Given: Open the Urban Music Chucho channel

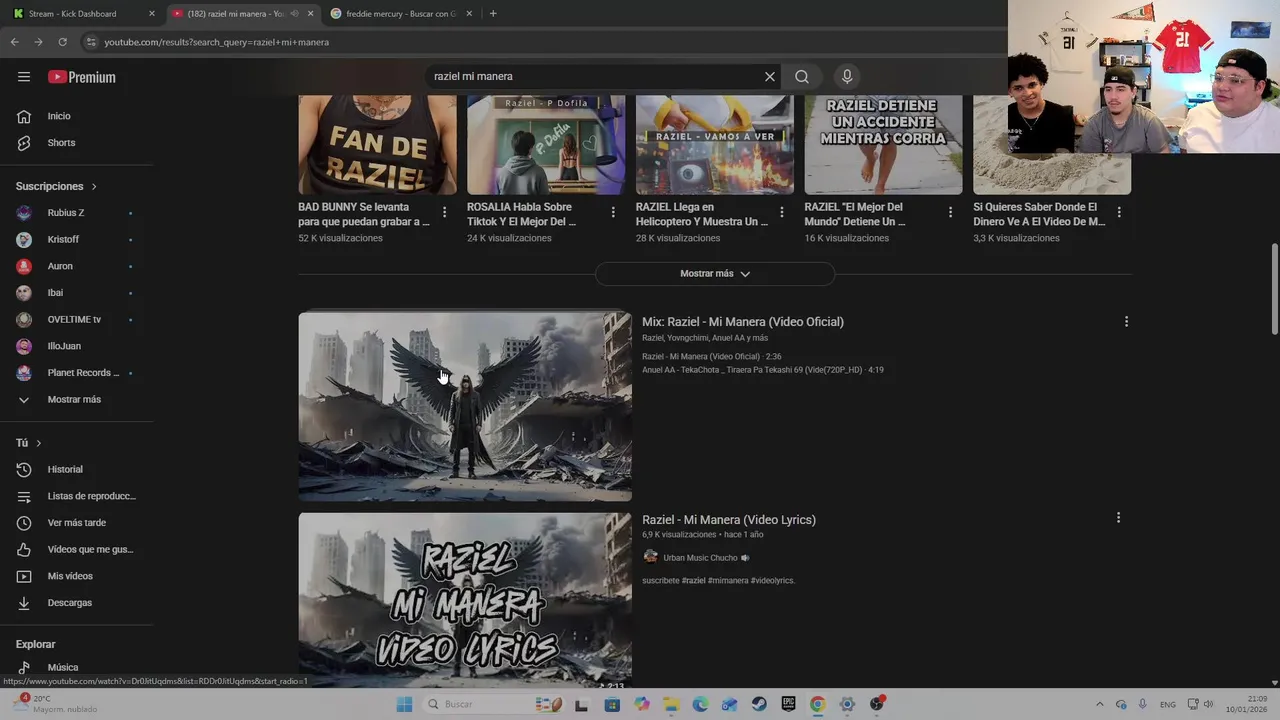Looking at the screenshot, I should point(700,558).
